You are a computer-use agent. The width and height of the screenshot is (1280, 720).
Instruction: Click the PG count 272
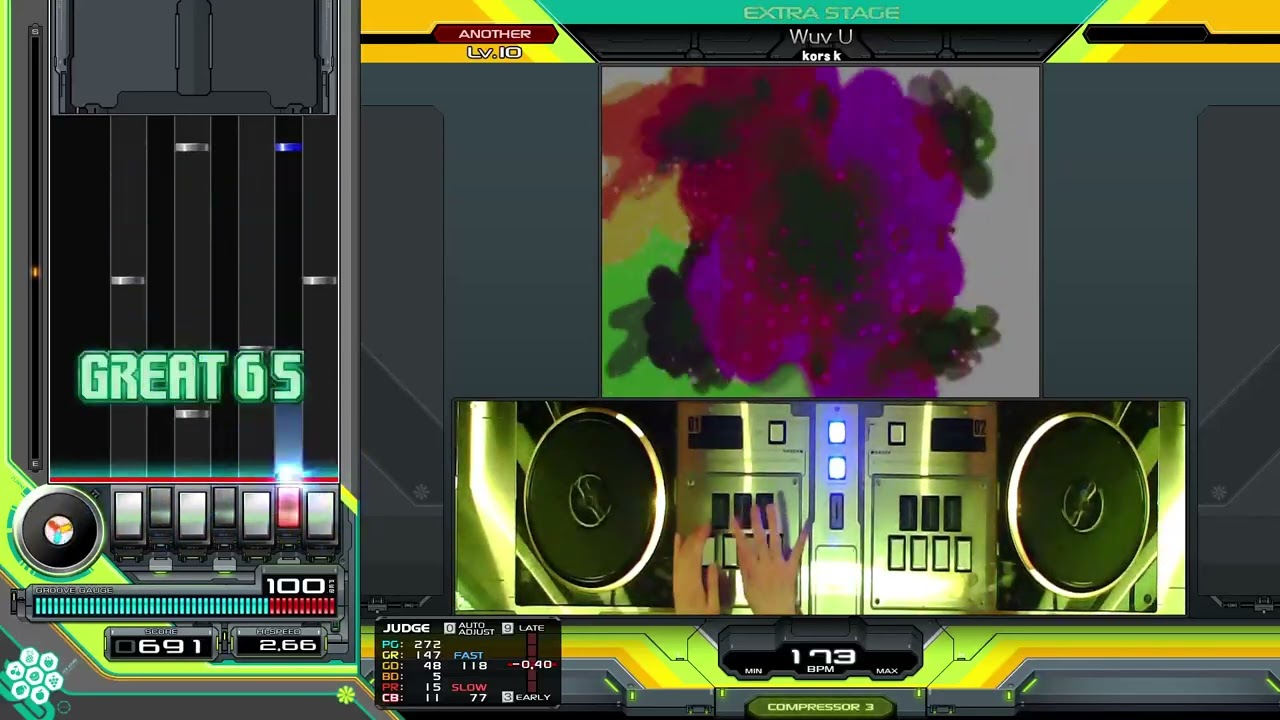coord(427,645)
